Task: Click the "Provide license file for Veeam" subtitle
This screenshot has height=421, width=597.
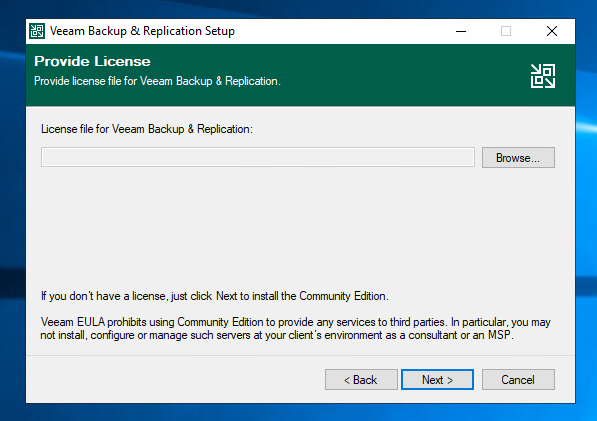Action: point(157,81)
